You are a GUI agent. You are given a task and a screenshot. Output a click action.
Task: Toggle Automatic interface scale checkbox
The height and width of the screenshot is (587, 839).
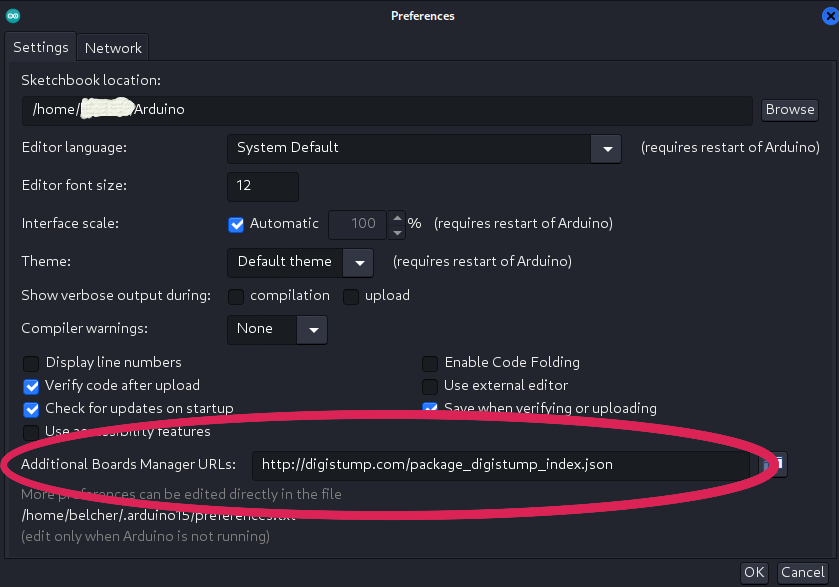[236, 224]
